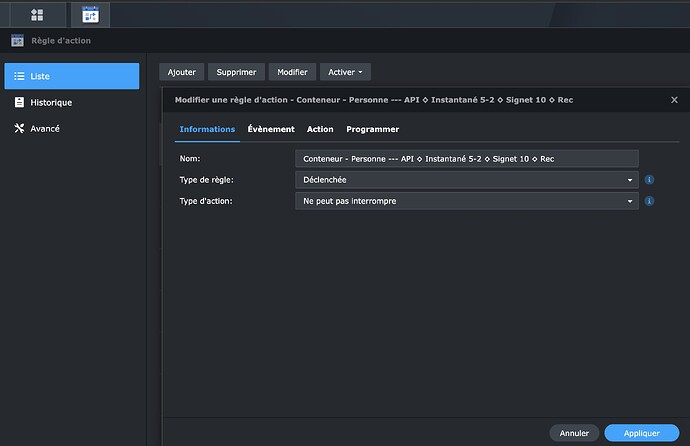Click the Appliquer button
Viewport: 690px width, 446px height.
(640, 433)
